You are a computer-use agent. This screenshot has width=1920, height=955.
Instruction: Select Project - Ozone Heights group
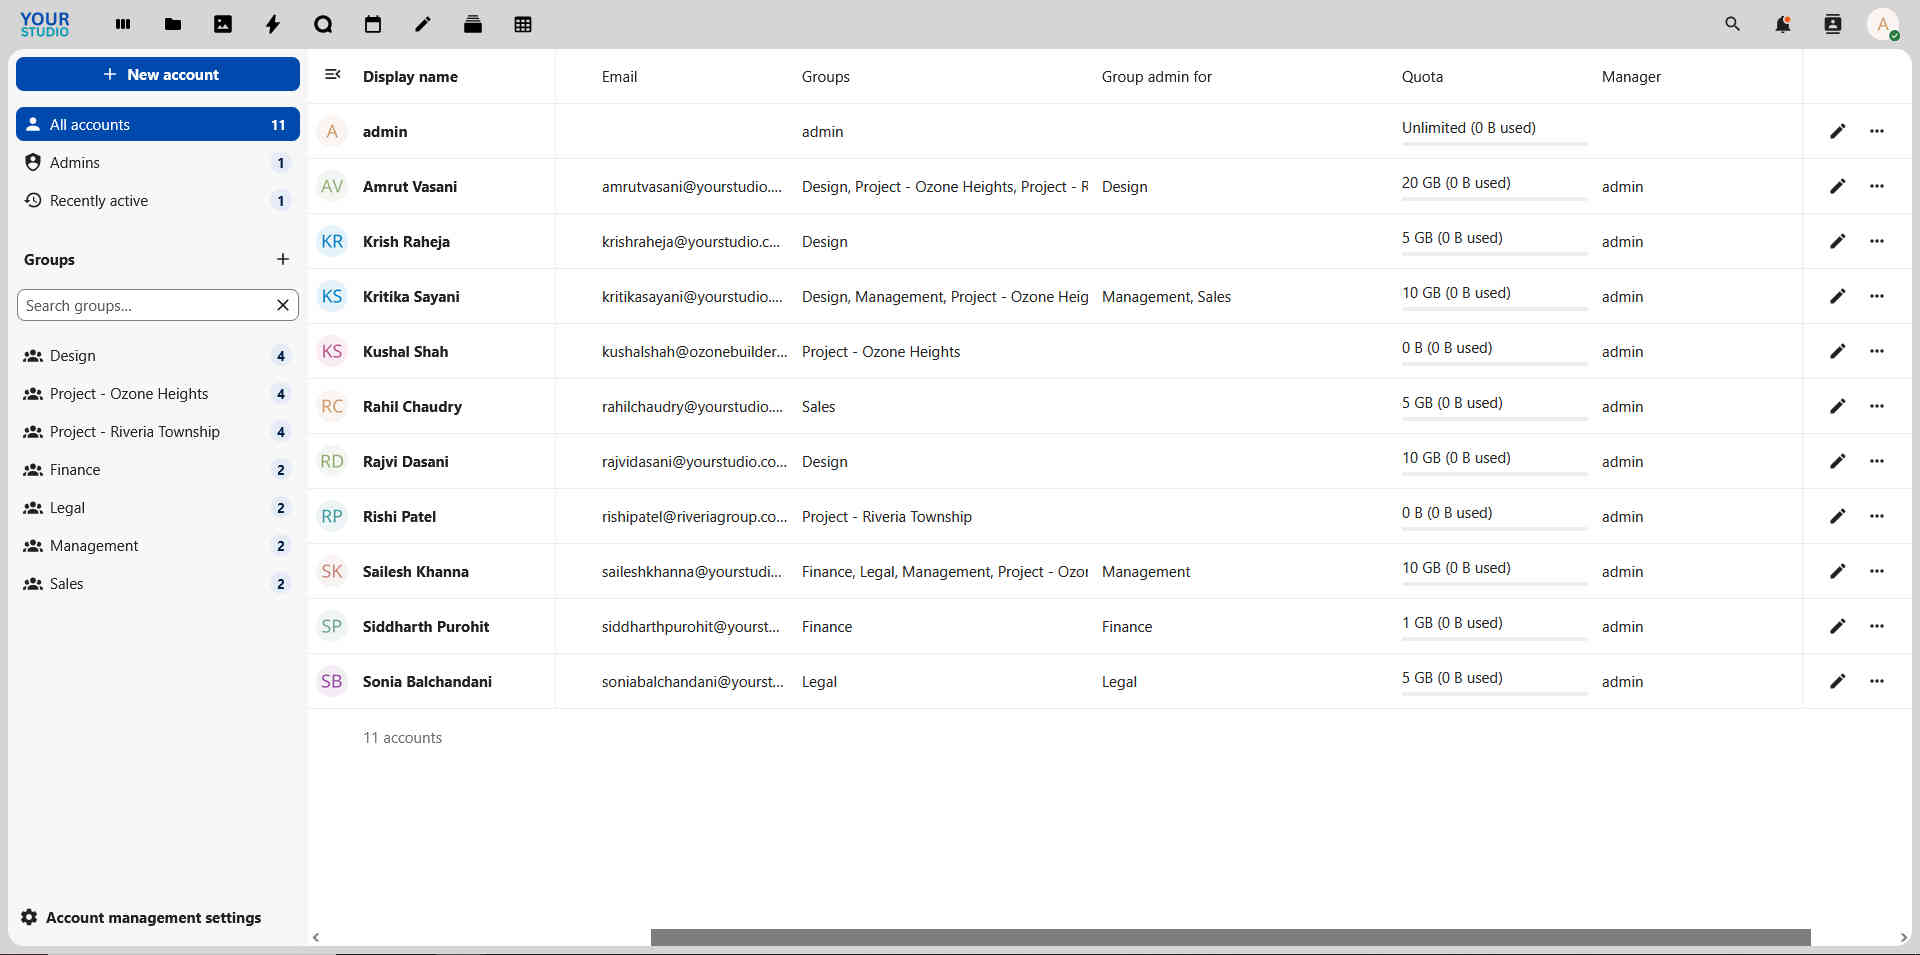[x=158, y=394]
